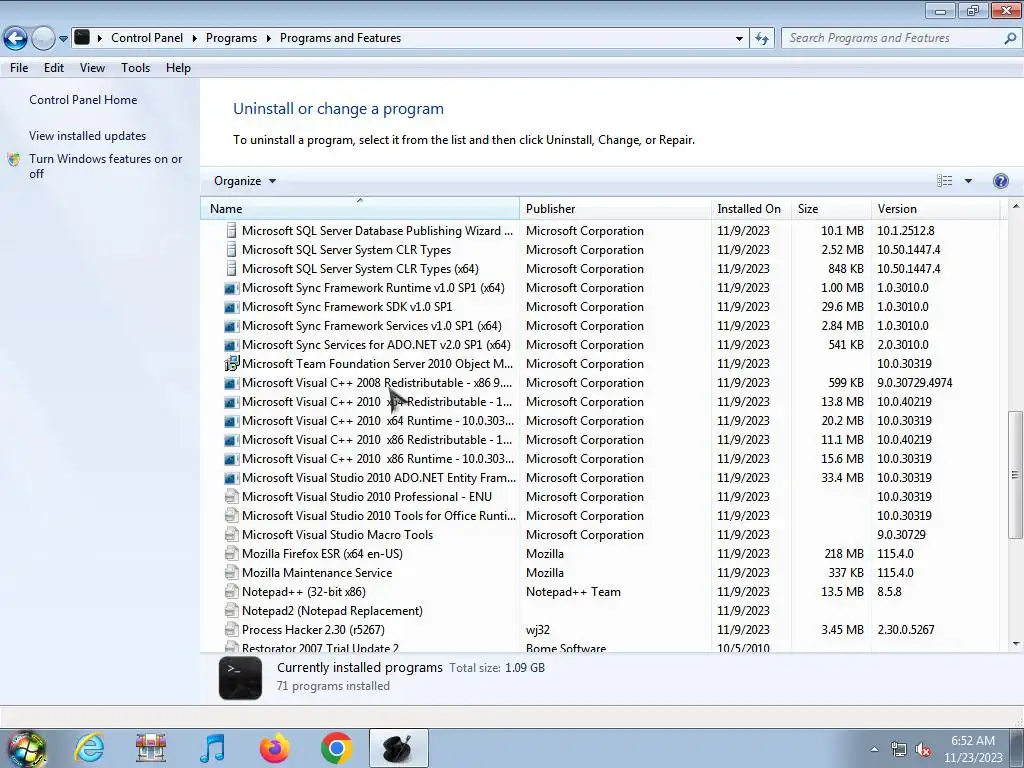Image resolution: width=1024 pixels, height=768 pixels.
Task: Click the Back navigation arrow button
Action: click(16, 38)
